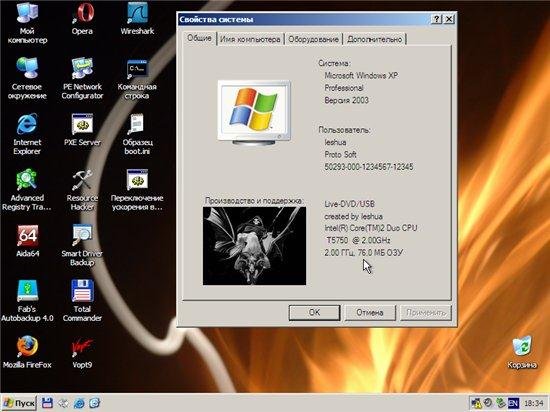
Task: Open the Пуск start menu
Action: [x=19, y=403]
